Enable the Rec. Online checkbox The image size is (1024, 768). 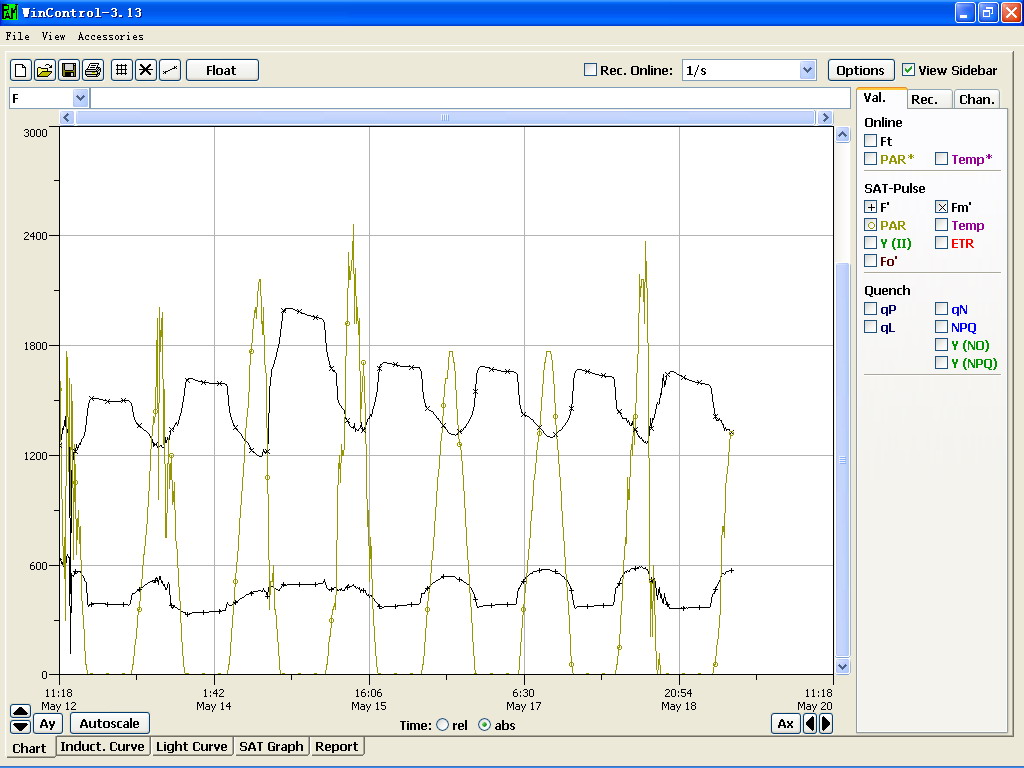pyautogui.click(x=591, y=70)
